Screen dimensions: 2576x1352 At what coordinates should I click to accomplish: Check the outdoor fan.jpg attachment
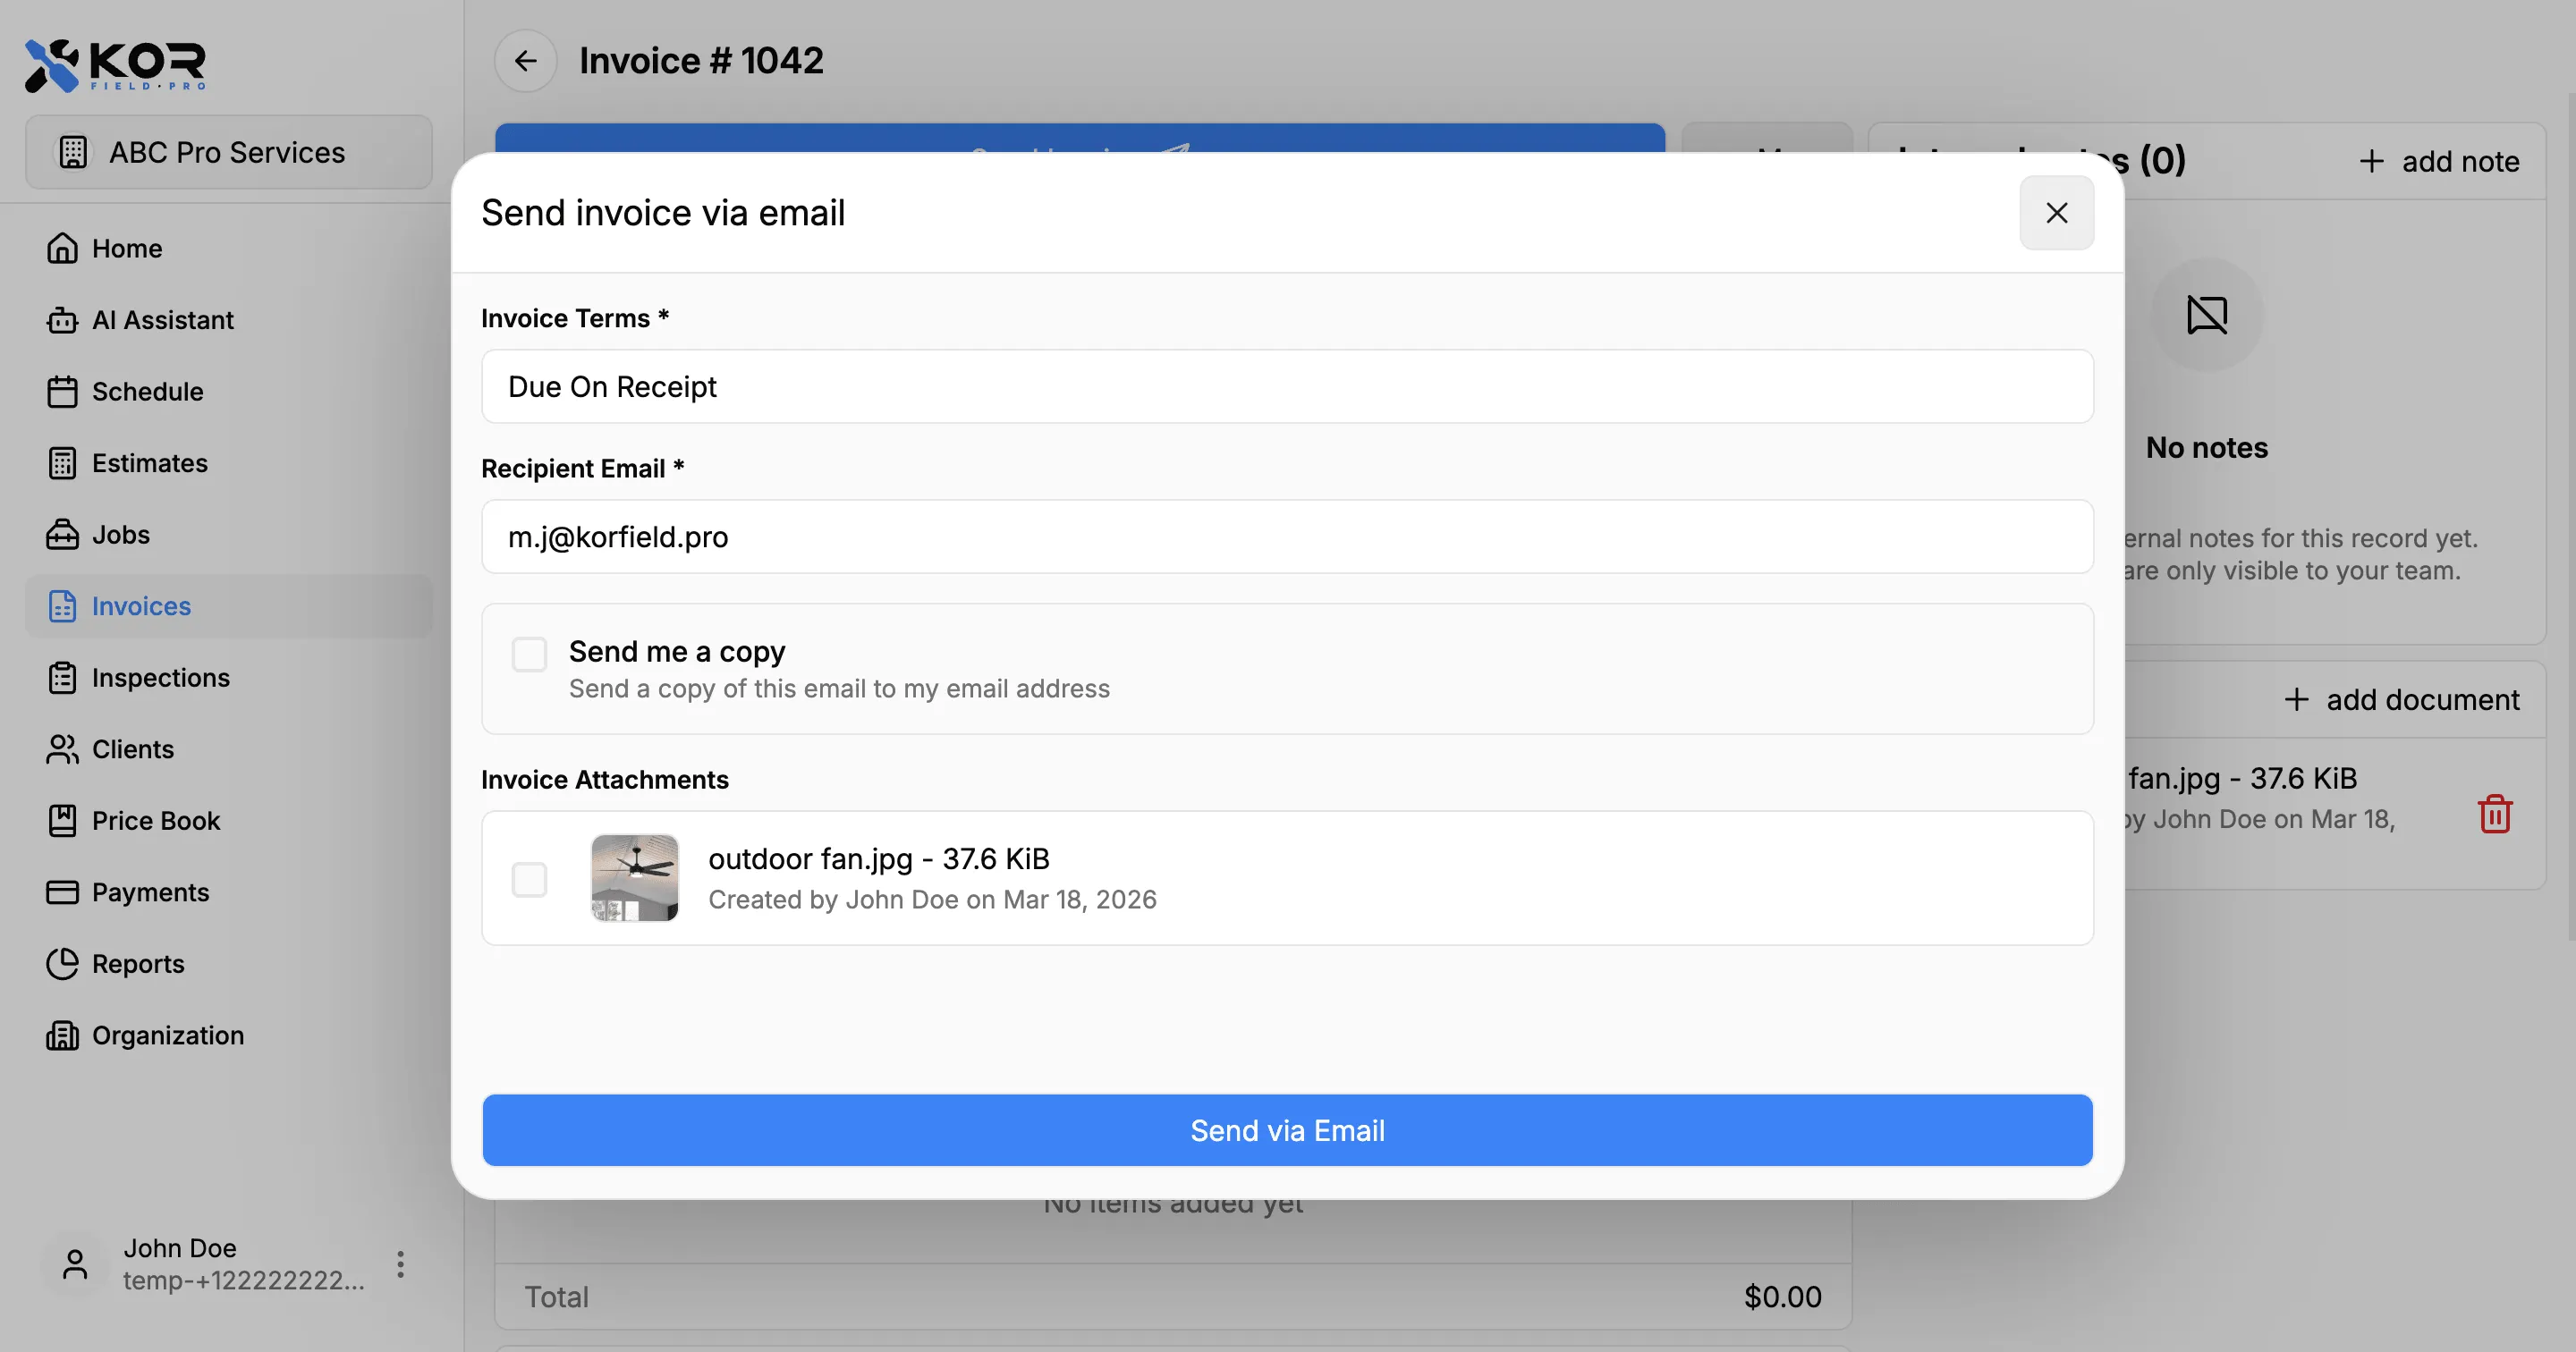point(530,879)
